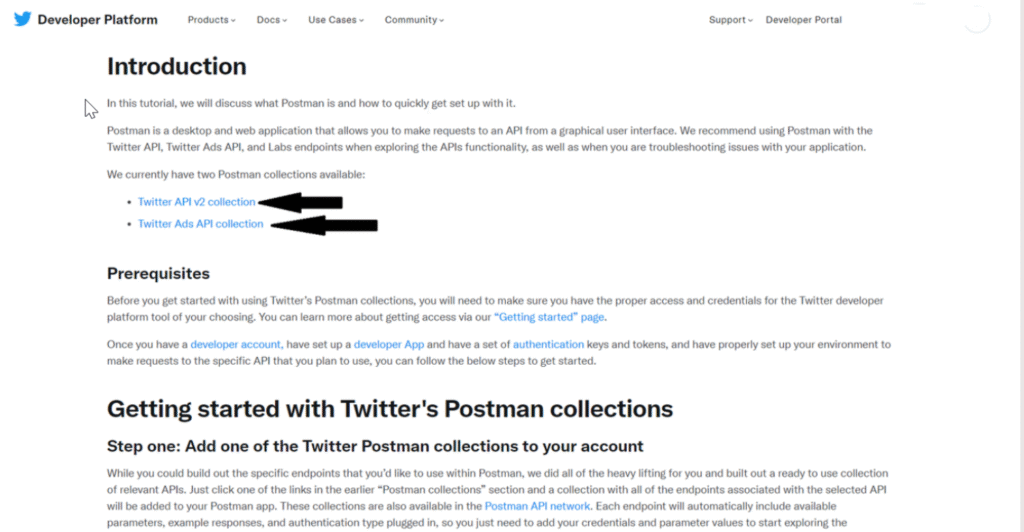Click the arrow pointing to API v2 collection
The width and height of the screenshot is (1024, 532).
coord(300,202)
